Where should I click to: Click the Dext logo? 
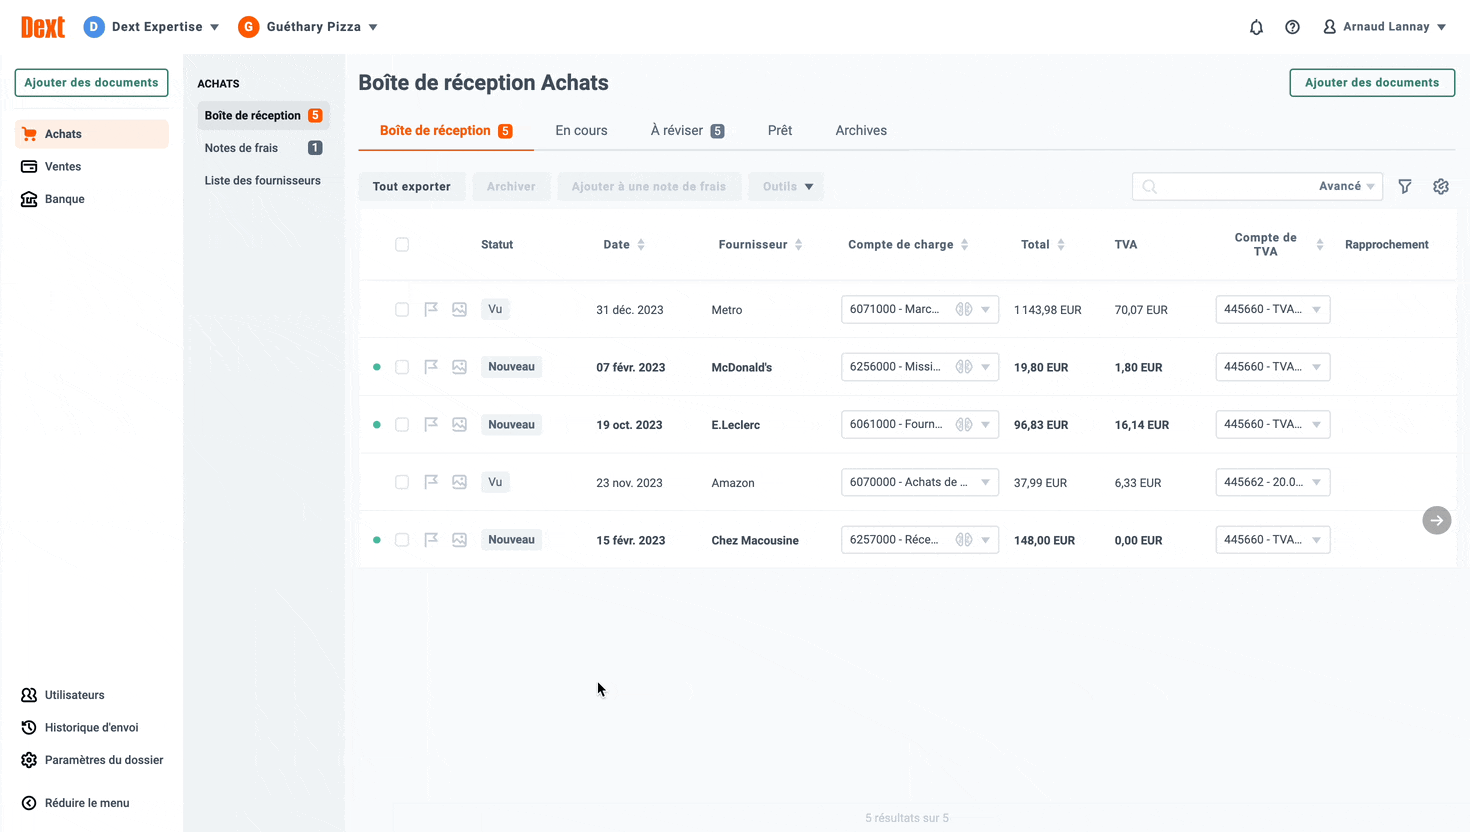(43, 27)
